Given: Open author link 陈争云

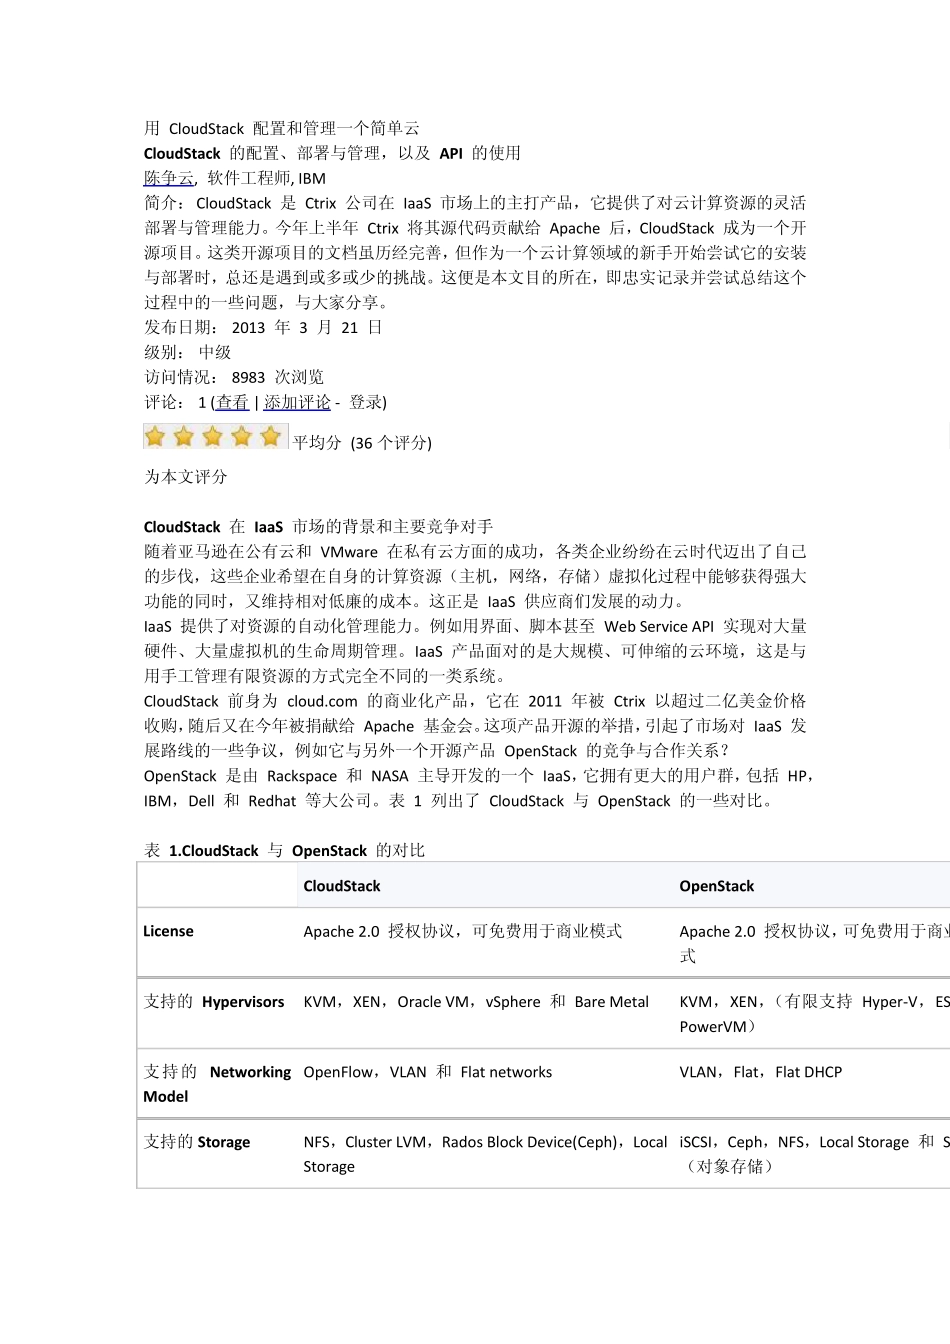Looking at the screenshot, I should coord(169,178).
